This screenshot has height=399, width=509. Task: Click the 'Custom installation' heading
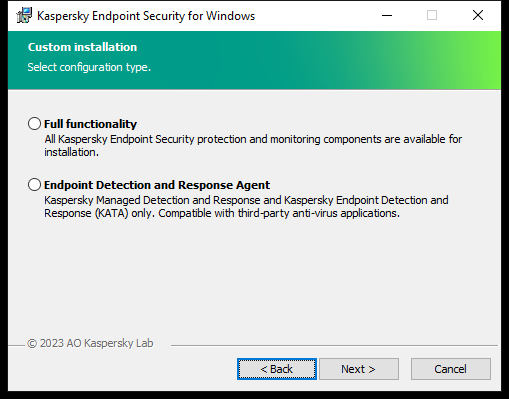82,47
